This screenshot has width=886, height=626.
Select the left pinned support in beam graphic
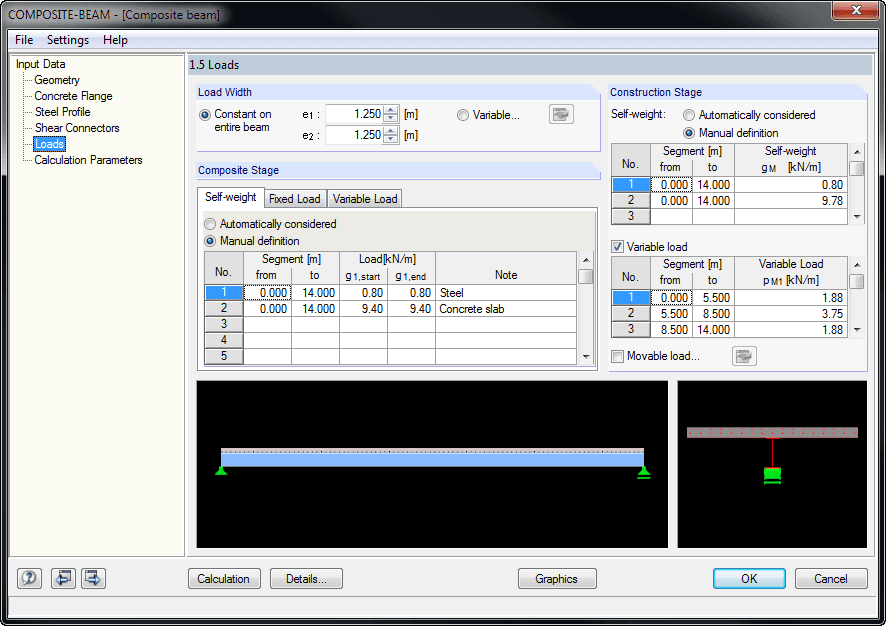(221, 470)
